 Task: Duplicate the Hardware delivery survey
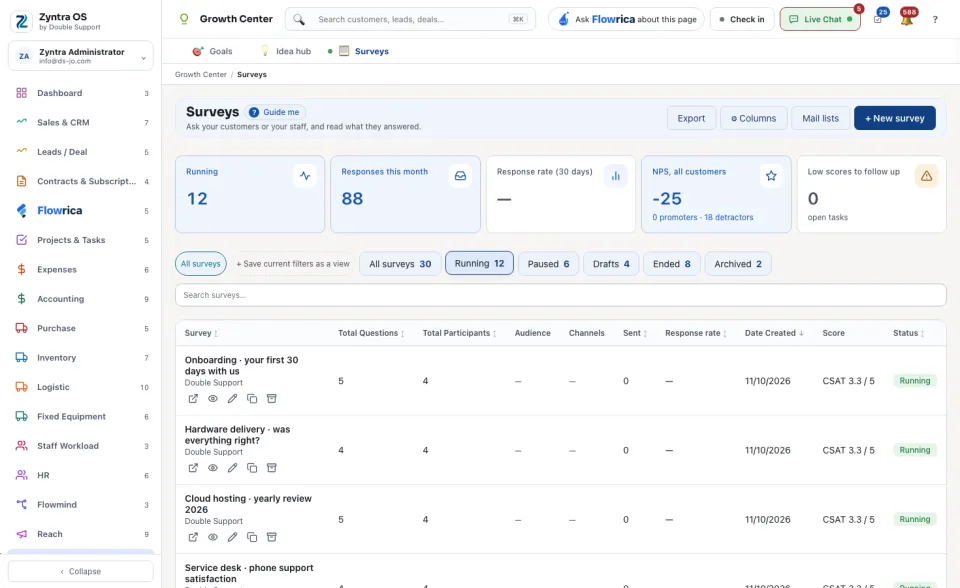(x=252, y=468)
